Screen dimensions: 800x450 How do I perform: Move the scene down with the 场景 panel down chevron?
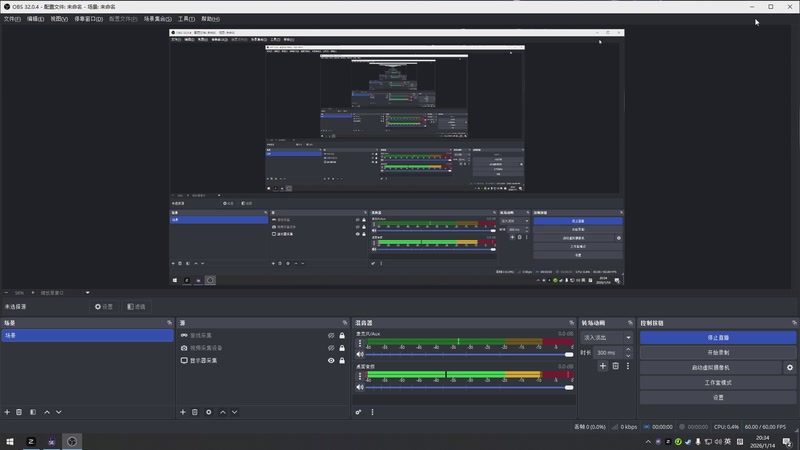tap(59, 412)
